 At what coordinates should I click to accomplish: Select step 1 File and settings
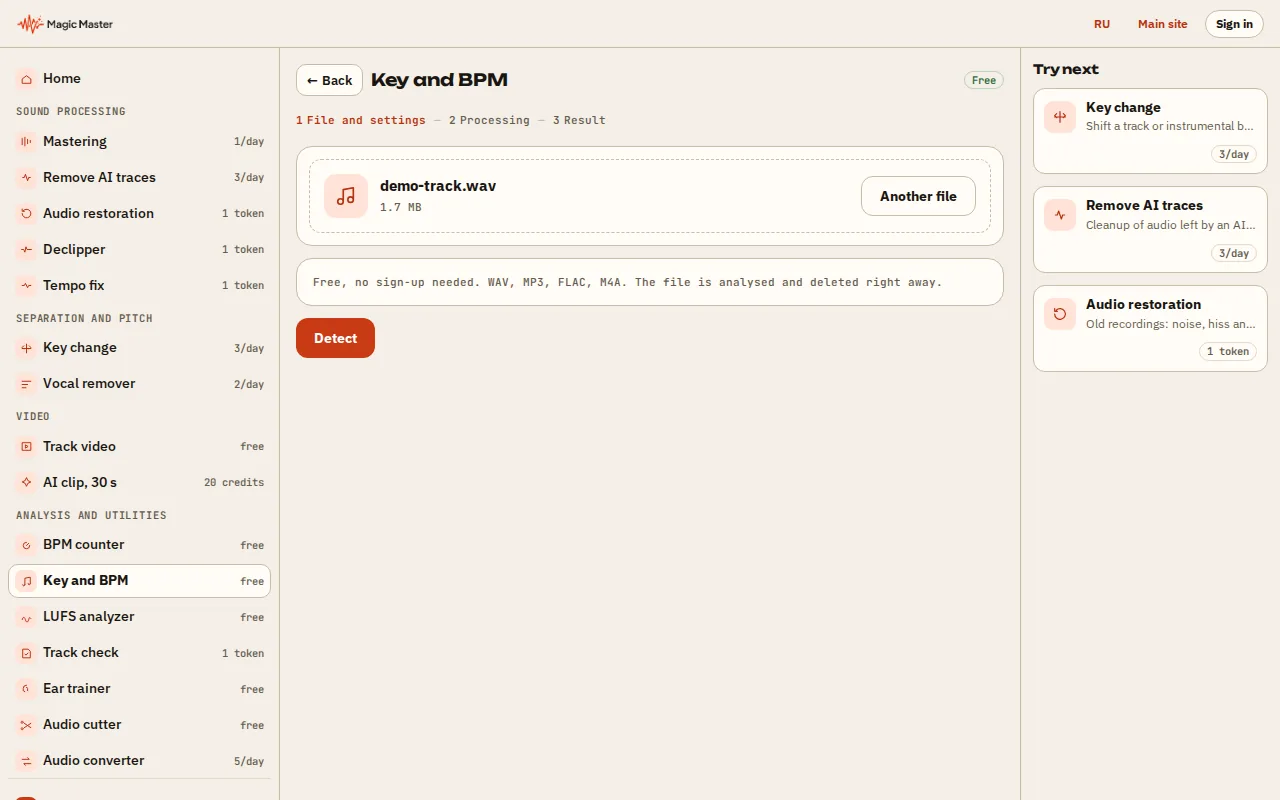click(x=361, y=120)
